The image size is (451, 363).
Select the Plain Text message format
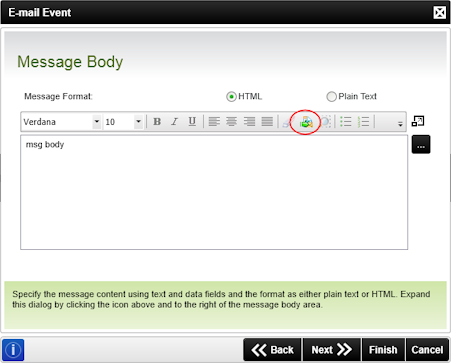pos(331,97)
